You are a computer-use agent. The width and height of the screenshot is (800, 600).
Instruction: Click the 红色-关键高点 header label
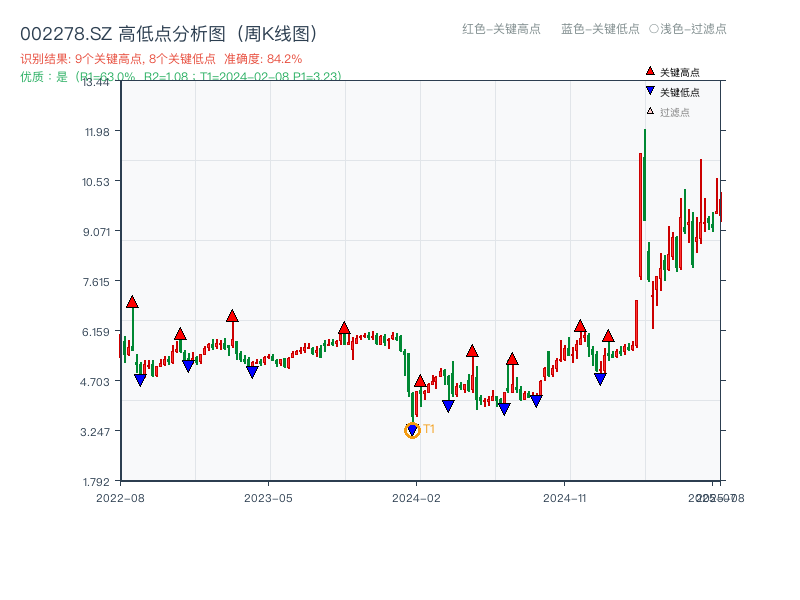pos(501,29)
